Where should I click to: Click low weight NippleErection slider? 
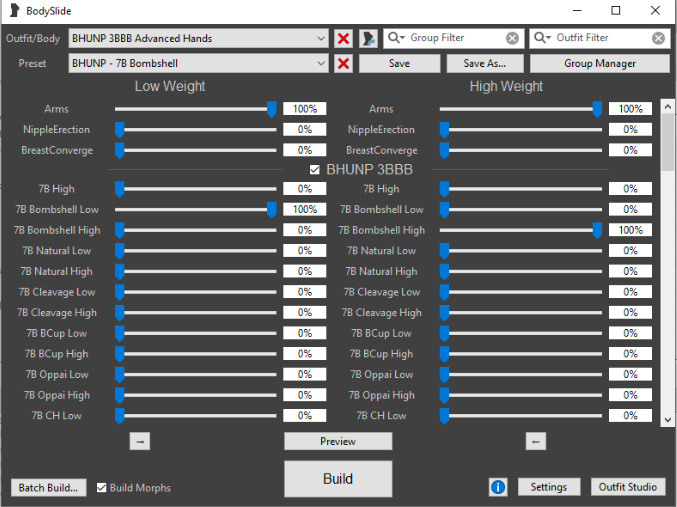tap(196, 130)
